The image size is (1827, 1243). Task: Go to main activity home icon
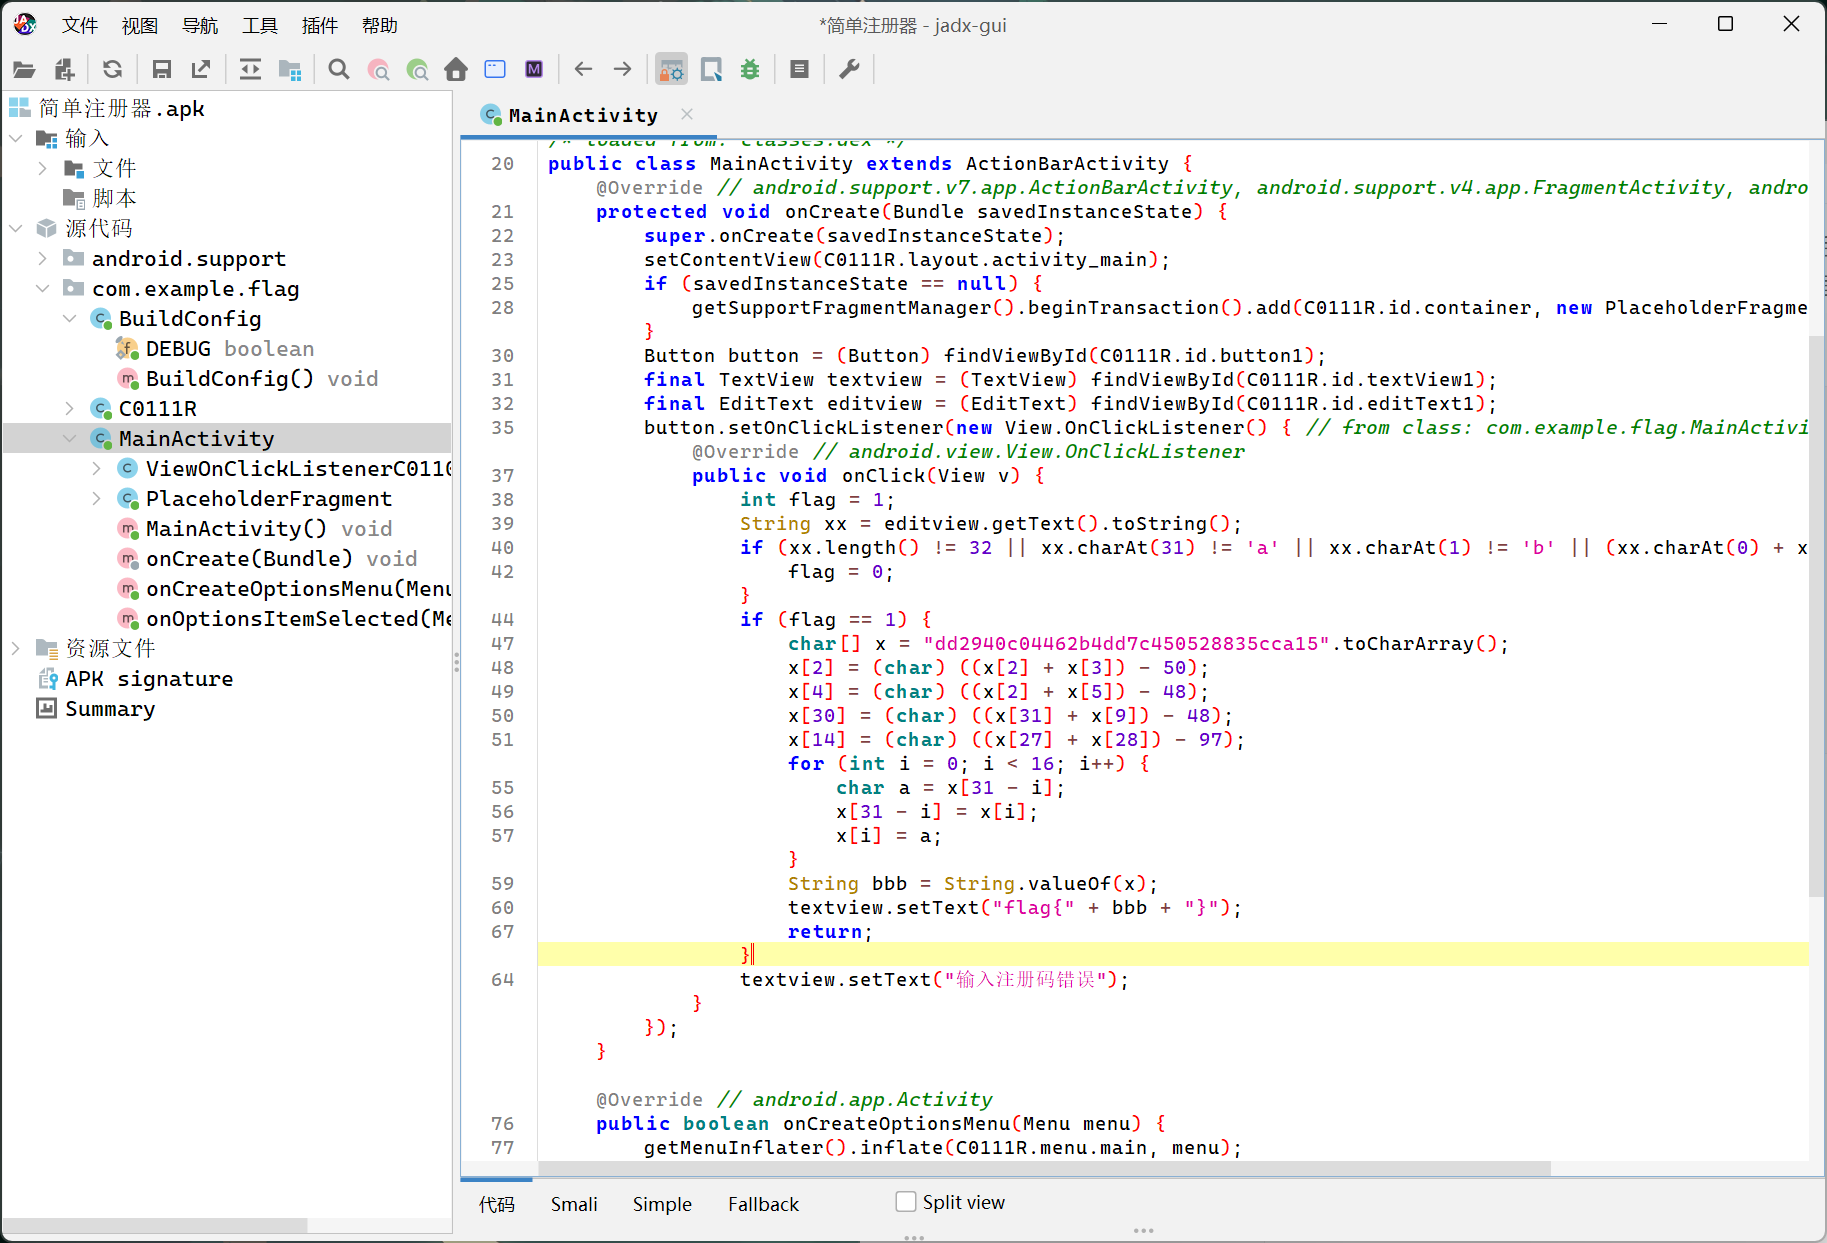(x=456, y=69)
